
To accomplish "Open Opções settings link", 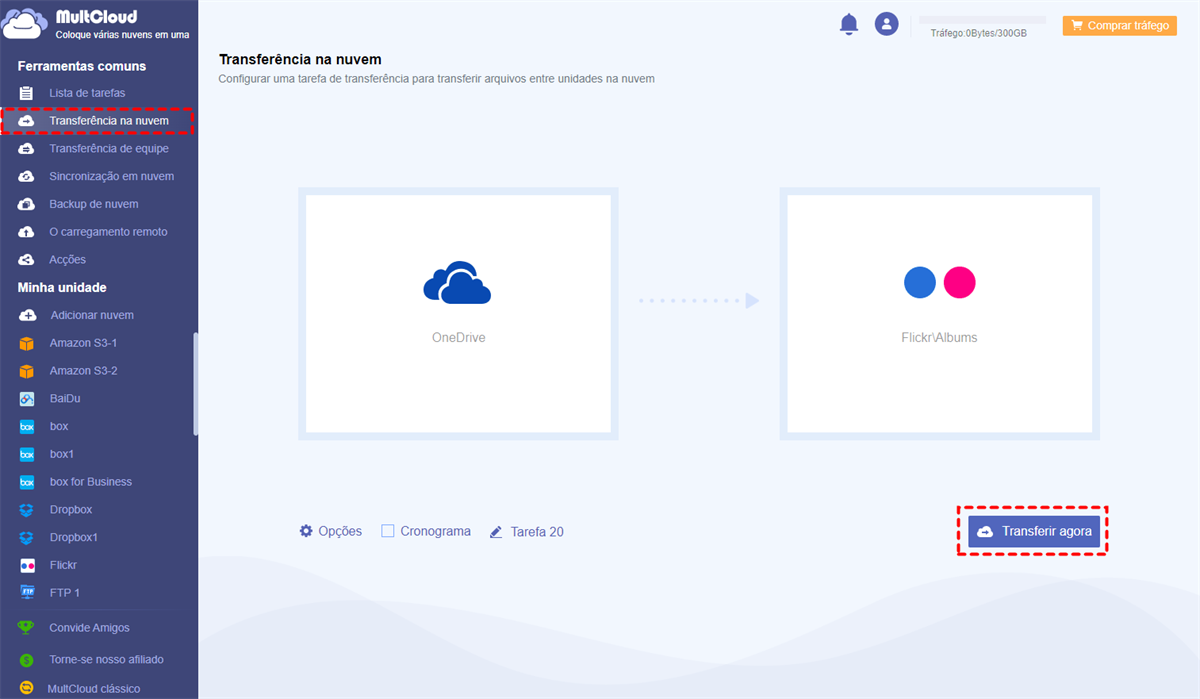I will point(340,531).
